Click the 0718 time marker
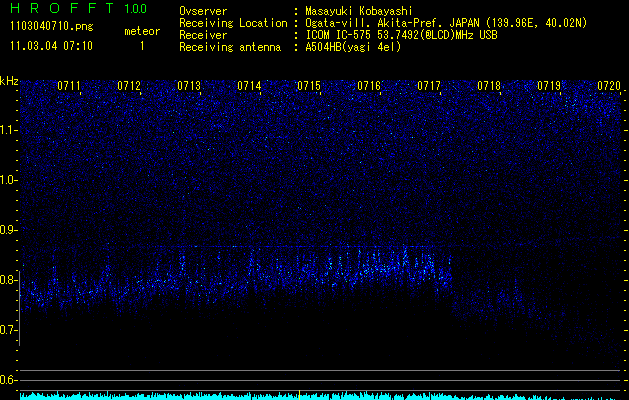The width and height of the screenshot is (629, 400). 489,86
